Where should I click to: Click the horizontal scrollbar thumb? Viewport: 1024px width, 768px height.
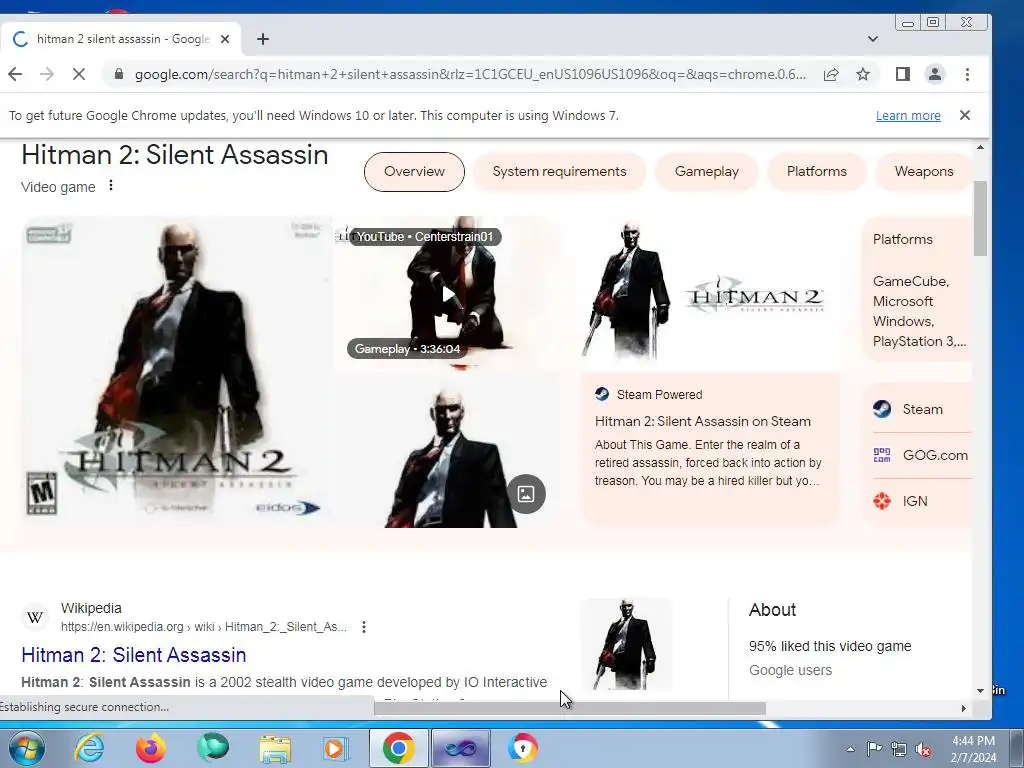coord(569,709)
